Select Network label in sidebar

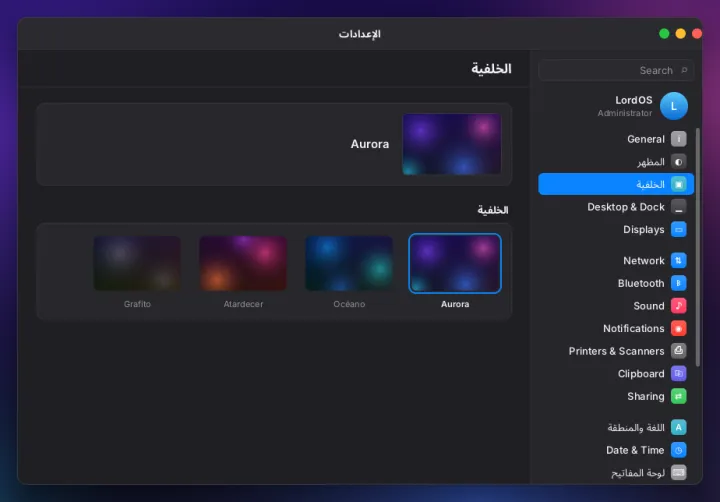click(x=643, y=261)
